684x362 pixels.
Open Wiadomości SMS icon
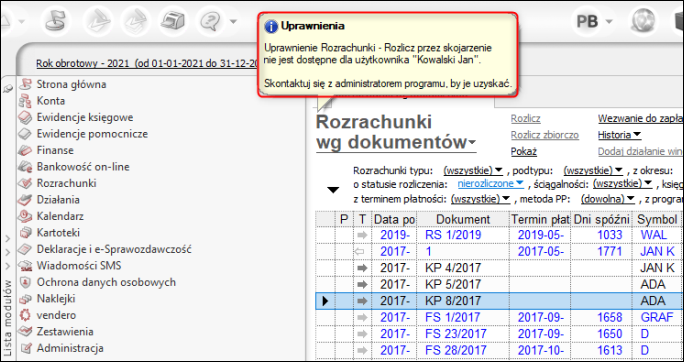[x=25, y=266]
